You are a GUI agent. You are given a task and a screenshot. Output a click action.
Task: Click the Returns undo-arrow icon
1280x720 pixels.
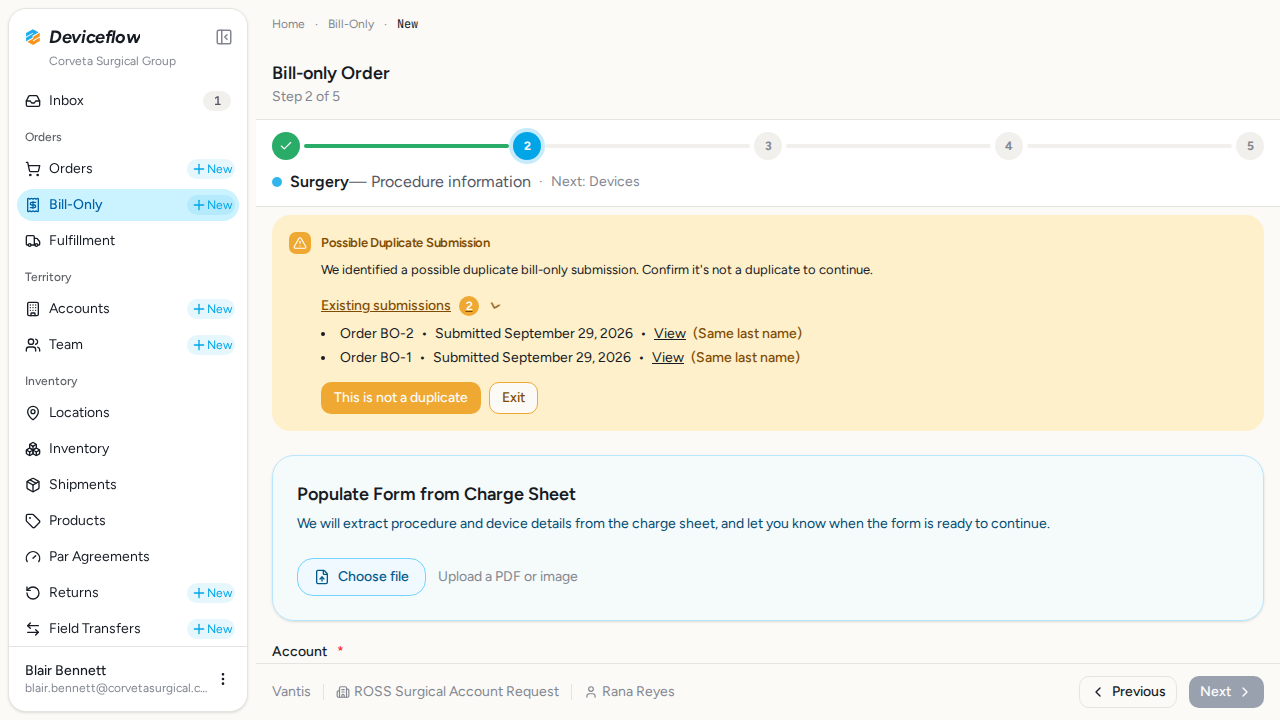[x=33, y=593]
